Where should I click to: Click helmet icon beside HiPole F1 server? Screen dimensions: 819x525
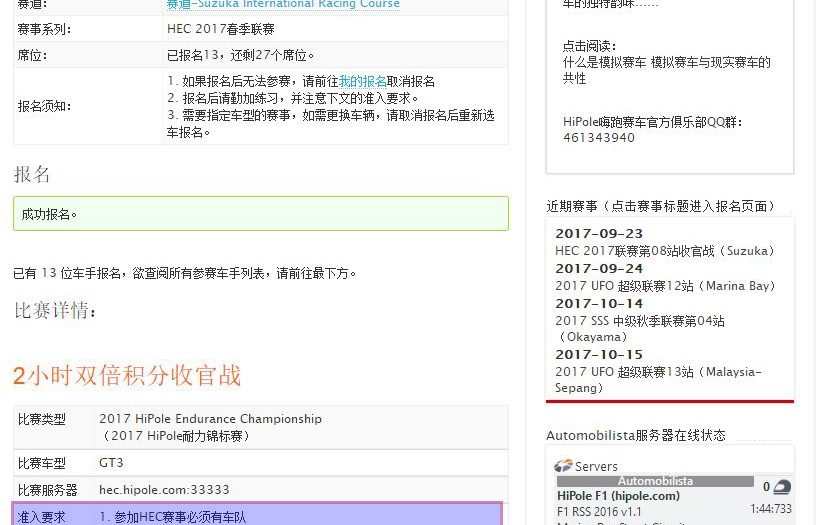(x=782, y=487)
